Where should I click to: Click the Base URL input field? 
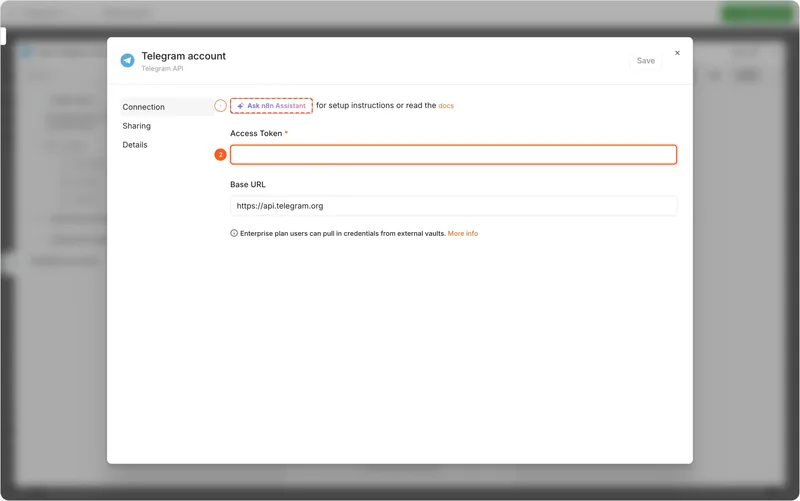point(453,206)
